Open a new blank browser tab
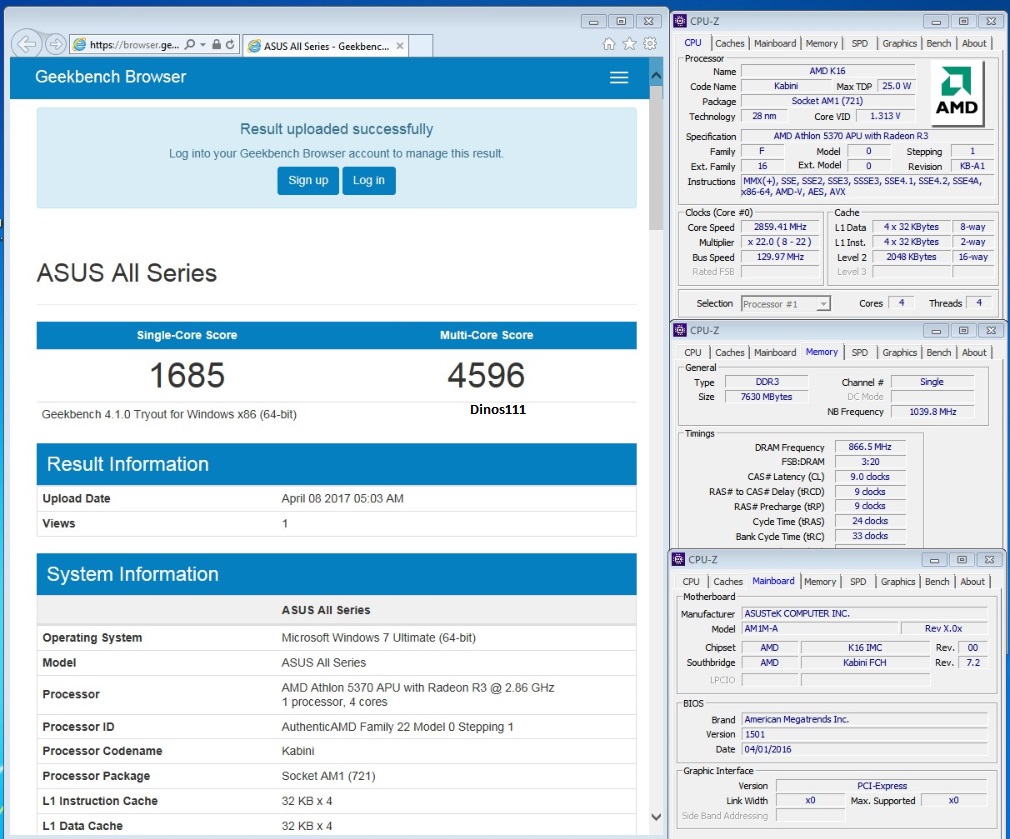1010x839 pixels. (421, 46)
